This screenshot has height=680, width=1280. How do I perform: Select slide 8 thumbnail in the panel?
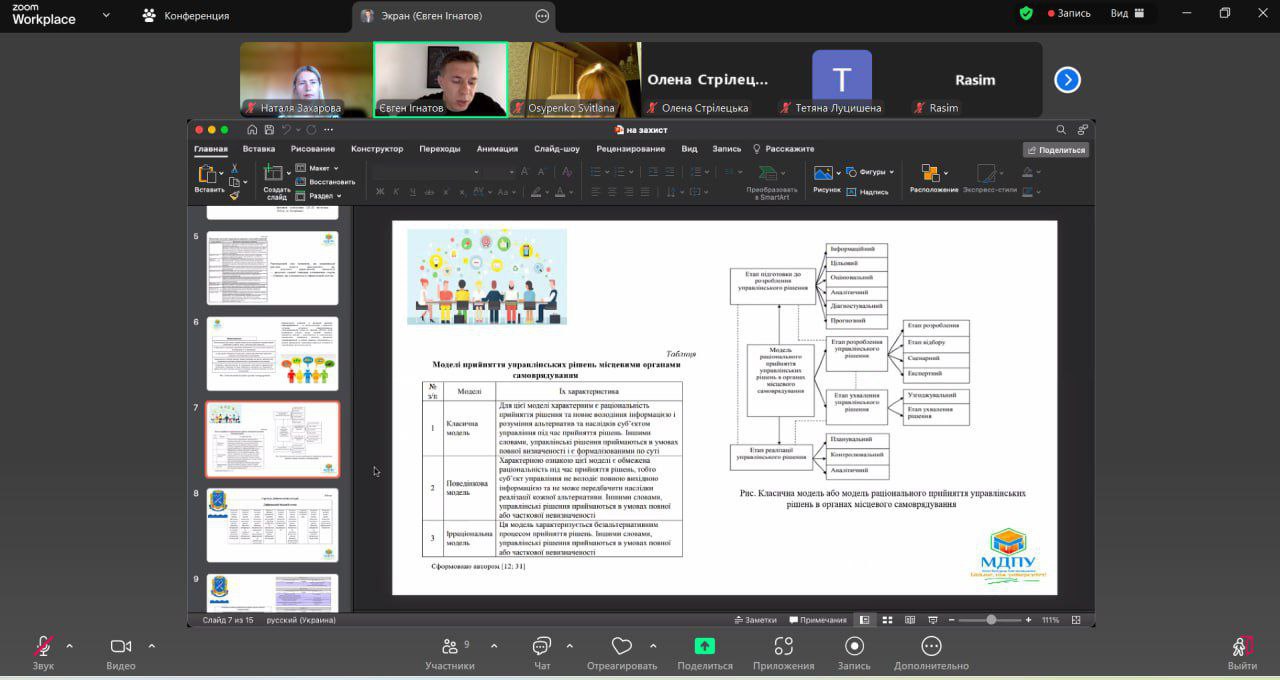click(272, 525)
